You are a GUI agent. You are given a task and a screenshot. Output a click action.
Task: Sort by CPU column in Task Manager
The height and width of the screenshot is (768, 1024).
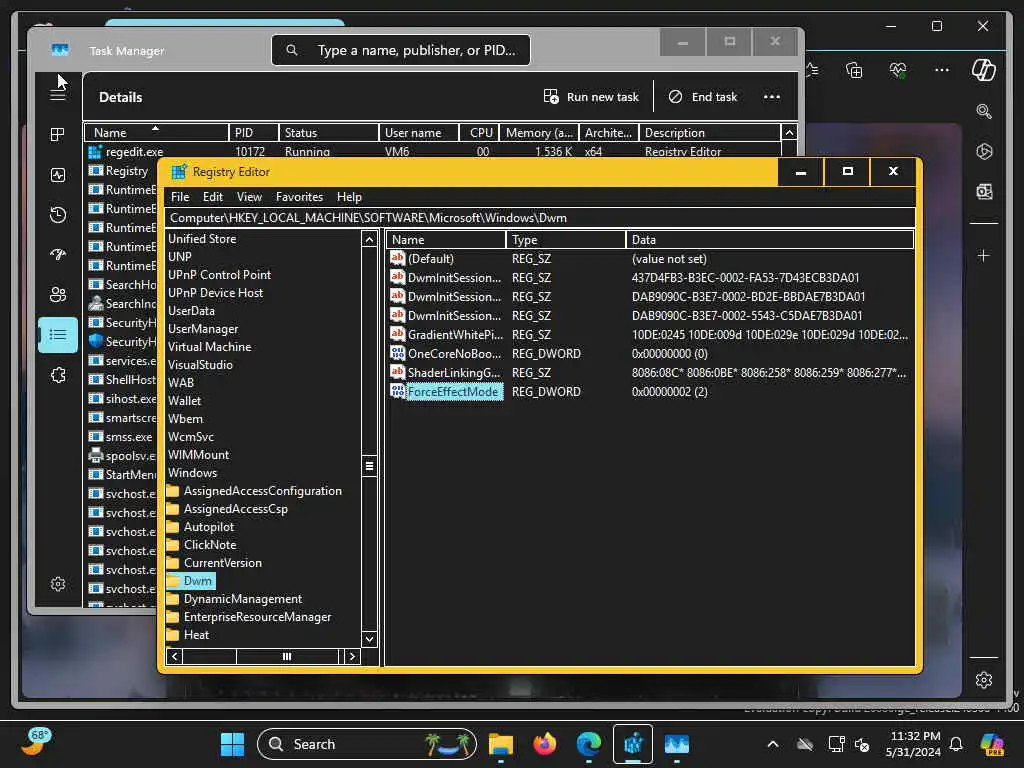pos(481,133)
